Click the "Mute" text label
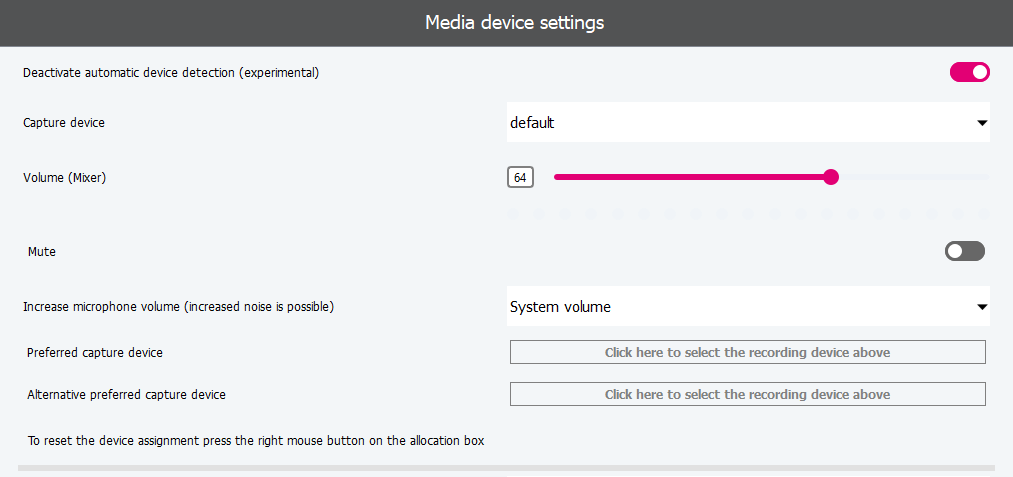This screenshot has width=1013, height=477. pos(42,252)
